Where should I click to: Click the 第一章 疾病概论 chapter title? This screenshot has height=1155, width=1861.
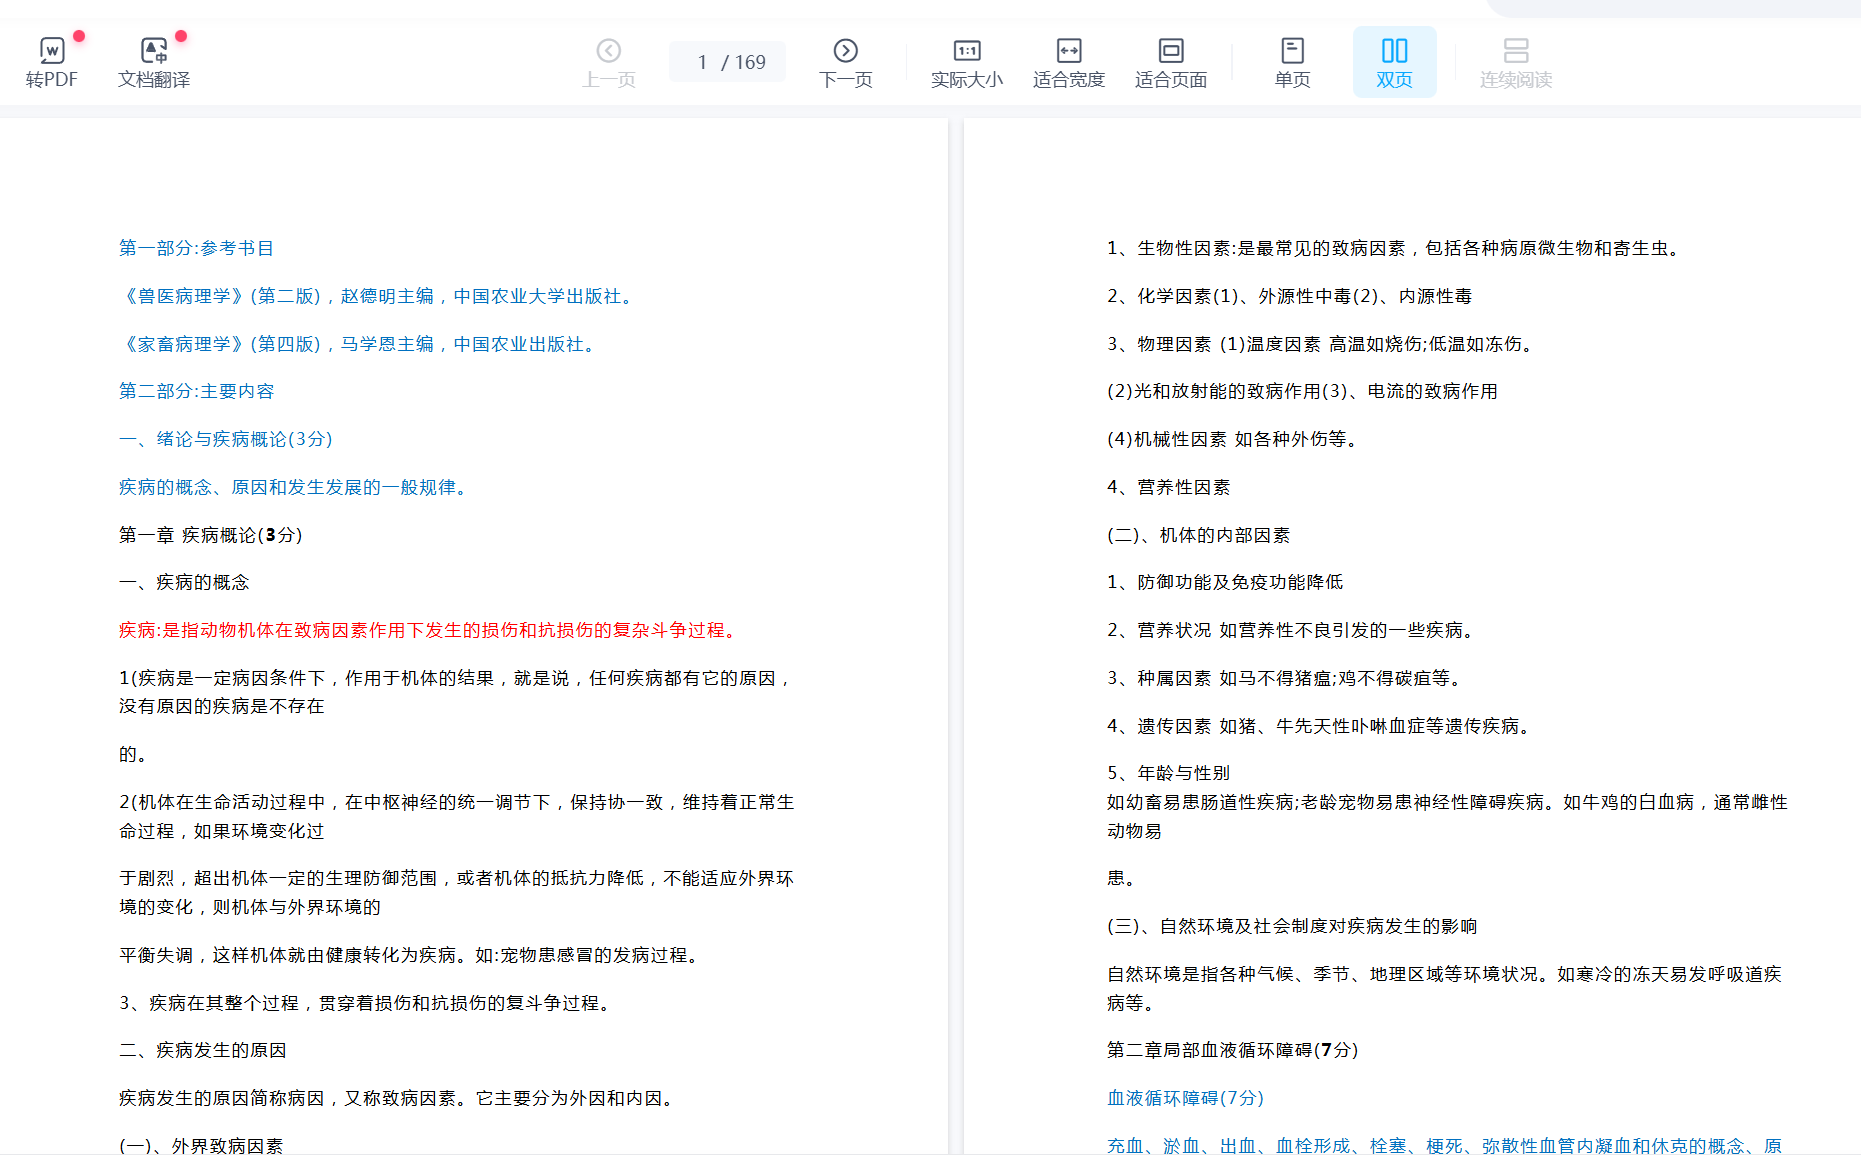click(210, 535)
